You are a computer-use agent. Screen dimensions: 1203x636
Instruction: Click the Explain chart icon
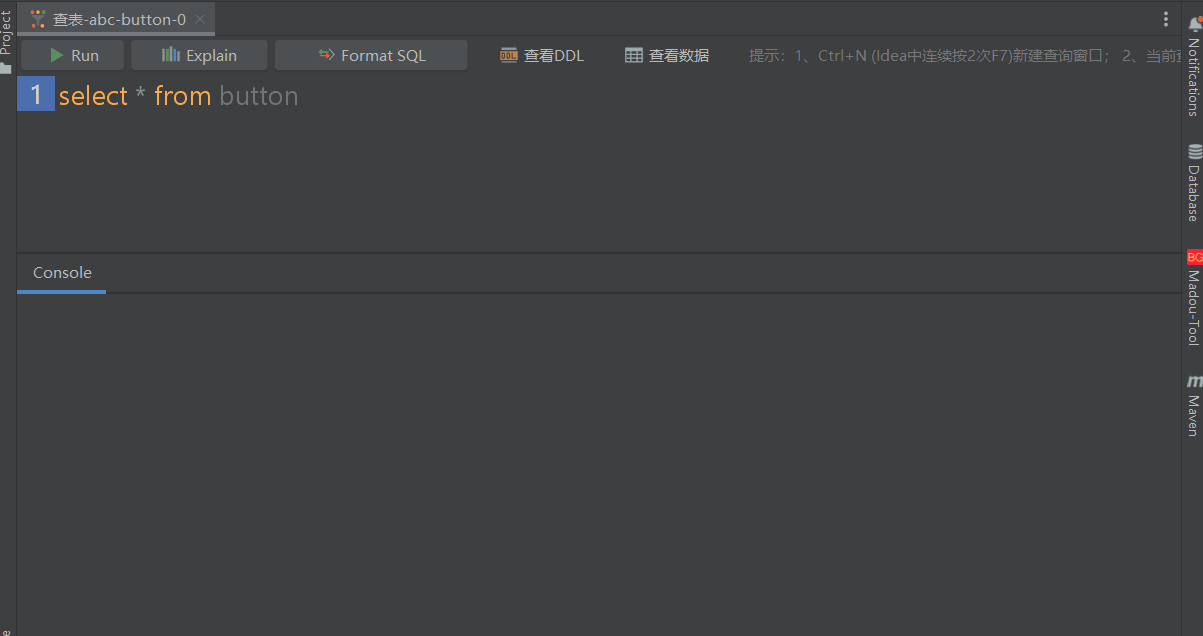coord(171,55)
